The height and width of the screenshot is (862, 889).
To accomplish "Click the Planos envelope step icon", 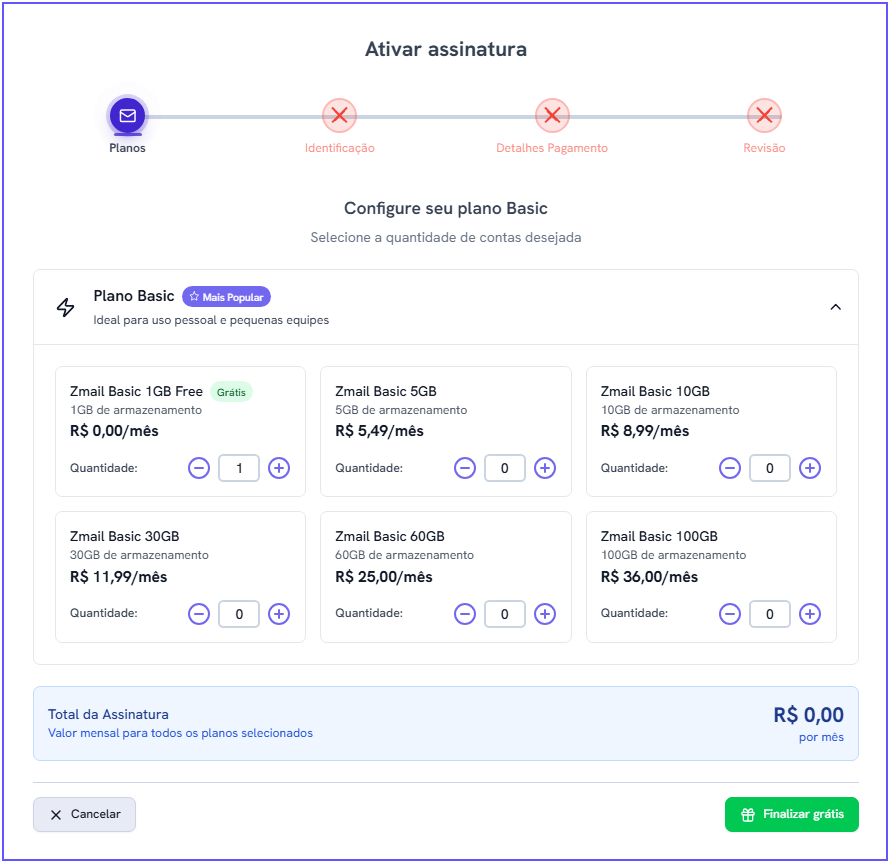I will click(x=128, y=116).
